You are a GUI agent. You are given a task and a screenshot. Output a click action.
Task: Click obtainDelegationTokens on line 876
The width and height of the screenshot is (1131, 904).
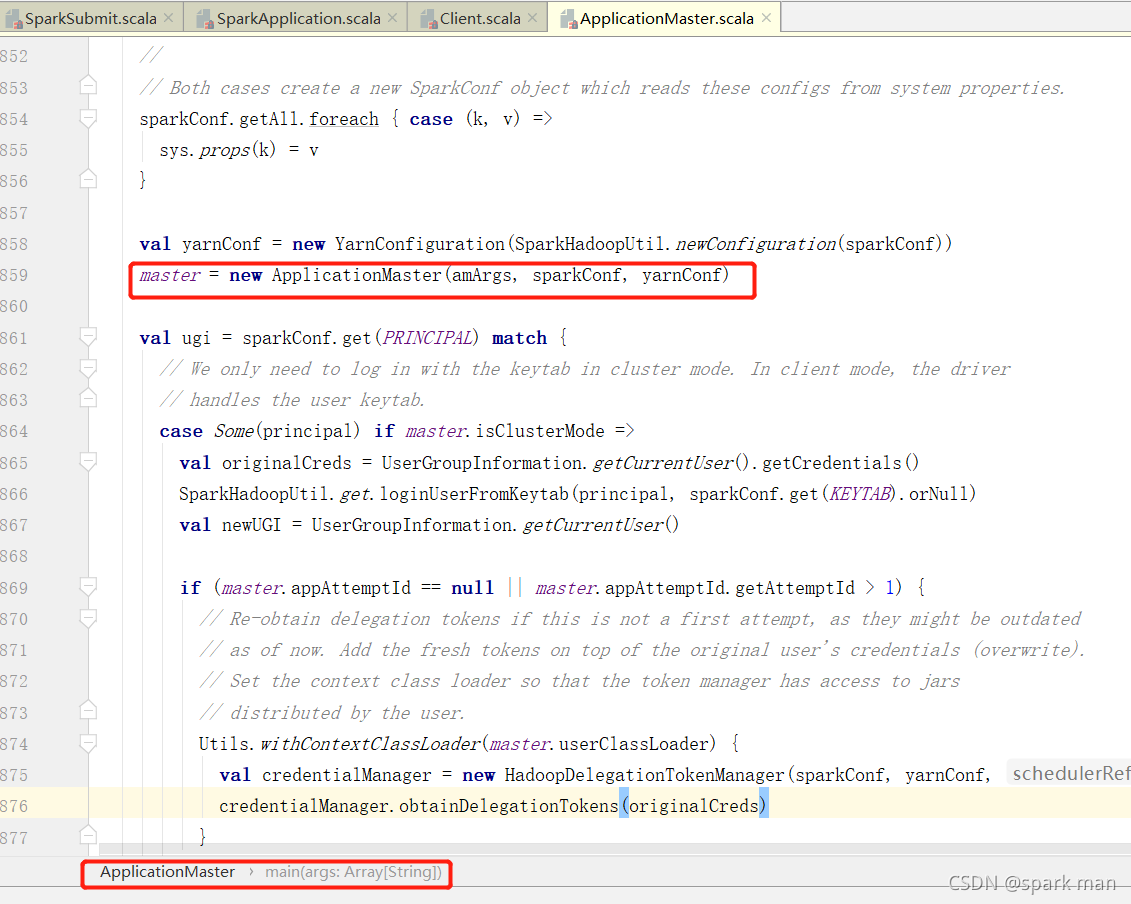[509, 806]
